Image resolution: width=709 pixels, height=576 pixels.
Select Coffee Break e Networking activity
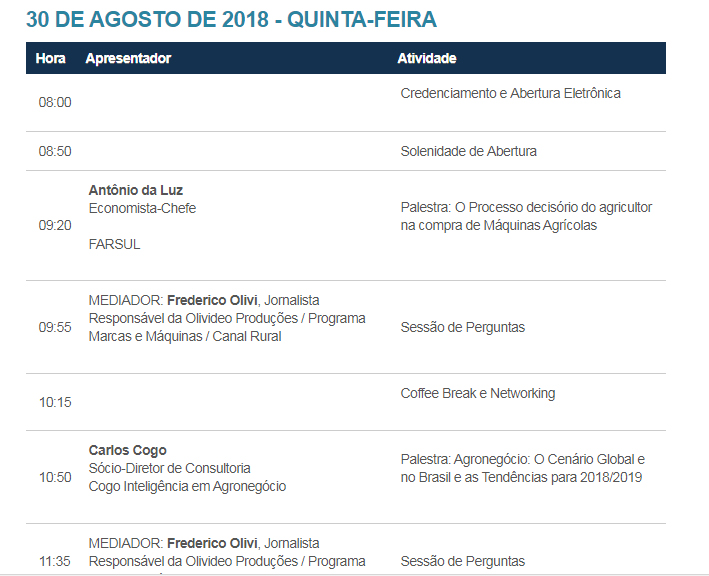pyautogui.click(x=477, y=393)
